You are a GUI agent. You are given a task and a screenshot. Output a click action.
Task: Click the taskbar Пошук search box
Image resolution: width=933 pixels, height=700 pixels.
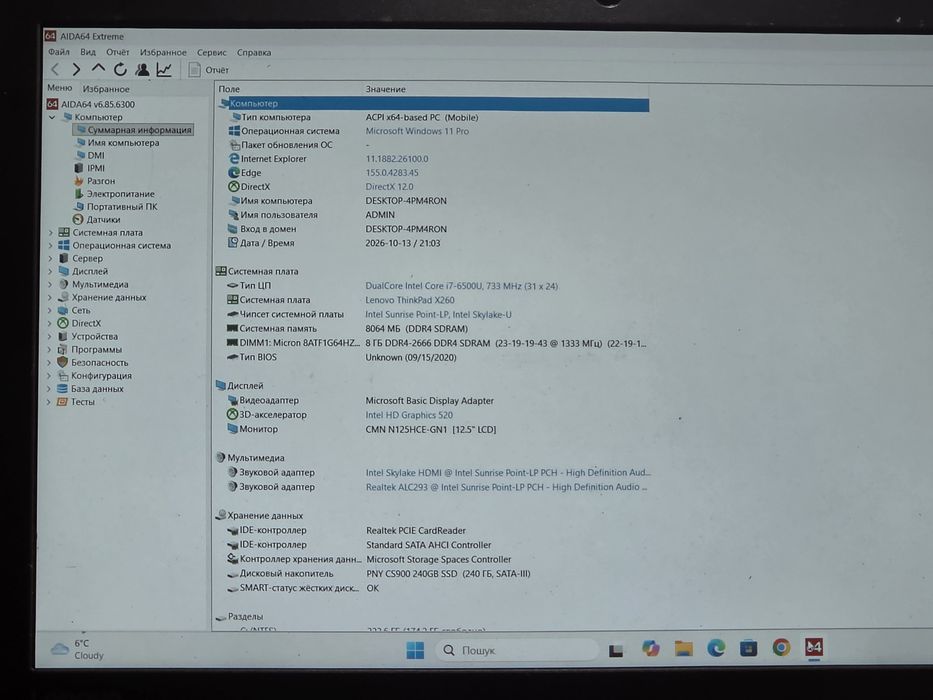pos(517,650)
